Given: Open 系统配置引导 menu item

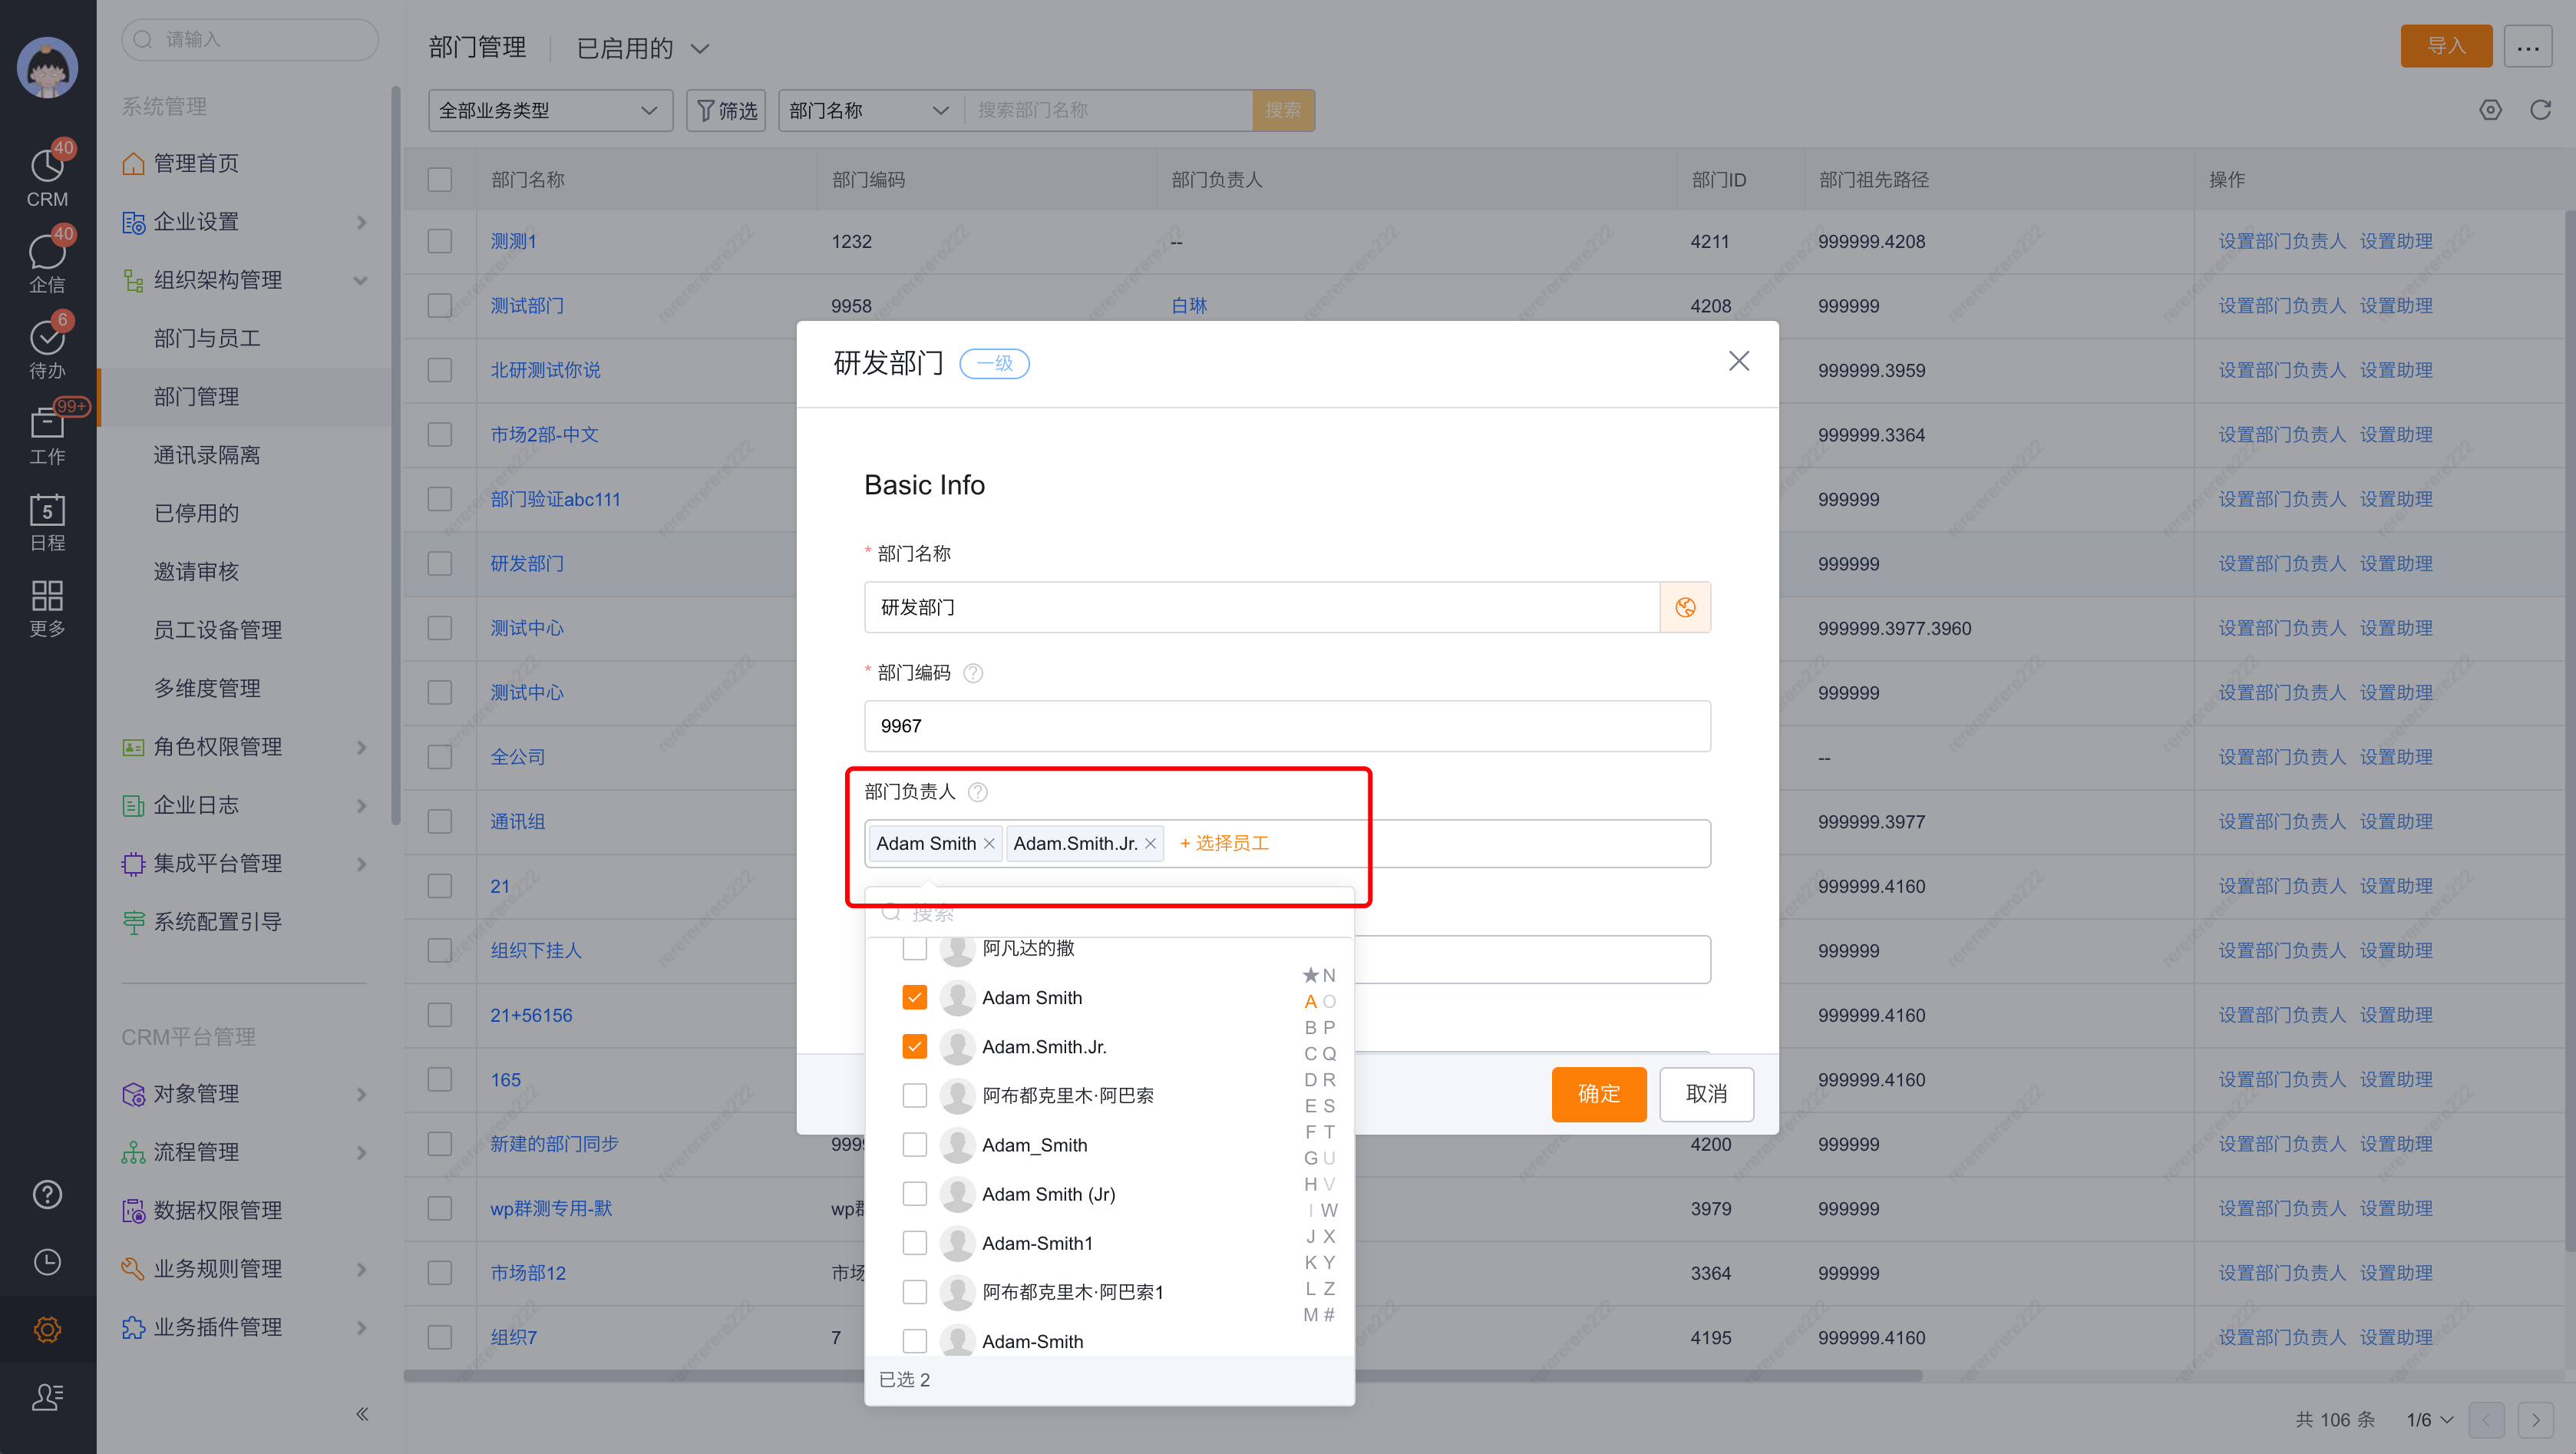Looking at the screenshot, I should [245, 922].
